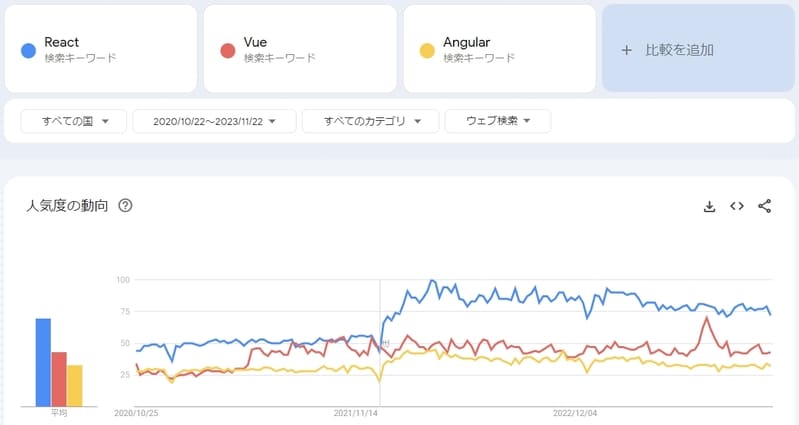The width and height of the screenshot is (799, 425).
Task: Click the red Vue color dot
Action: click(x=228, y=49)
